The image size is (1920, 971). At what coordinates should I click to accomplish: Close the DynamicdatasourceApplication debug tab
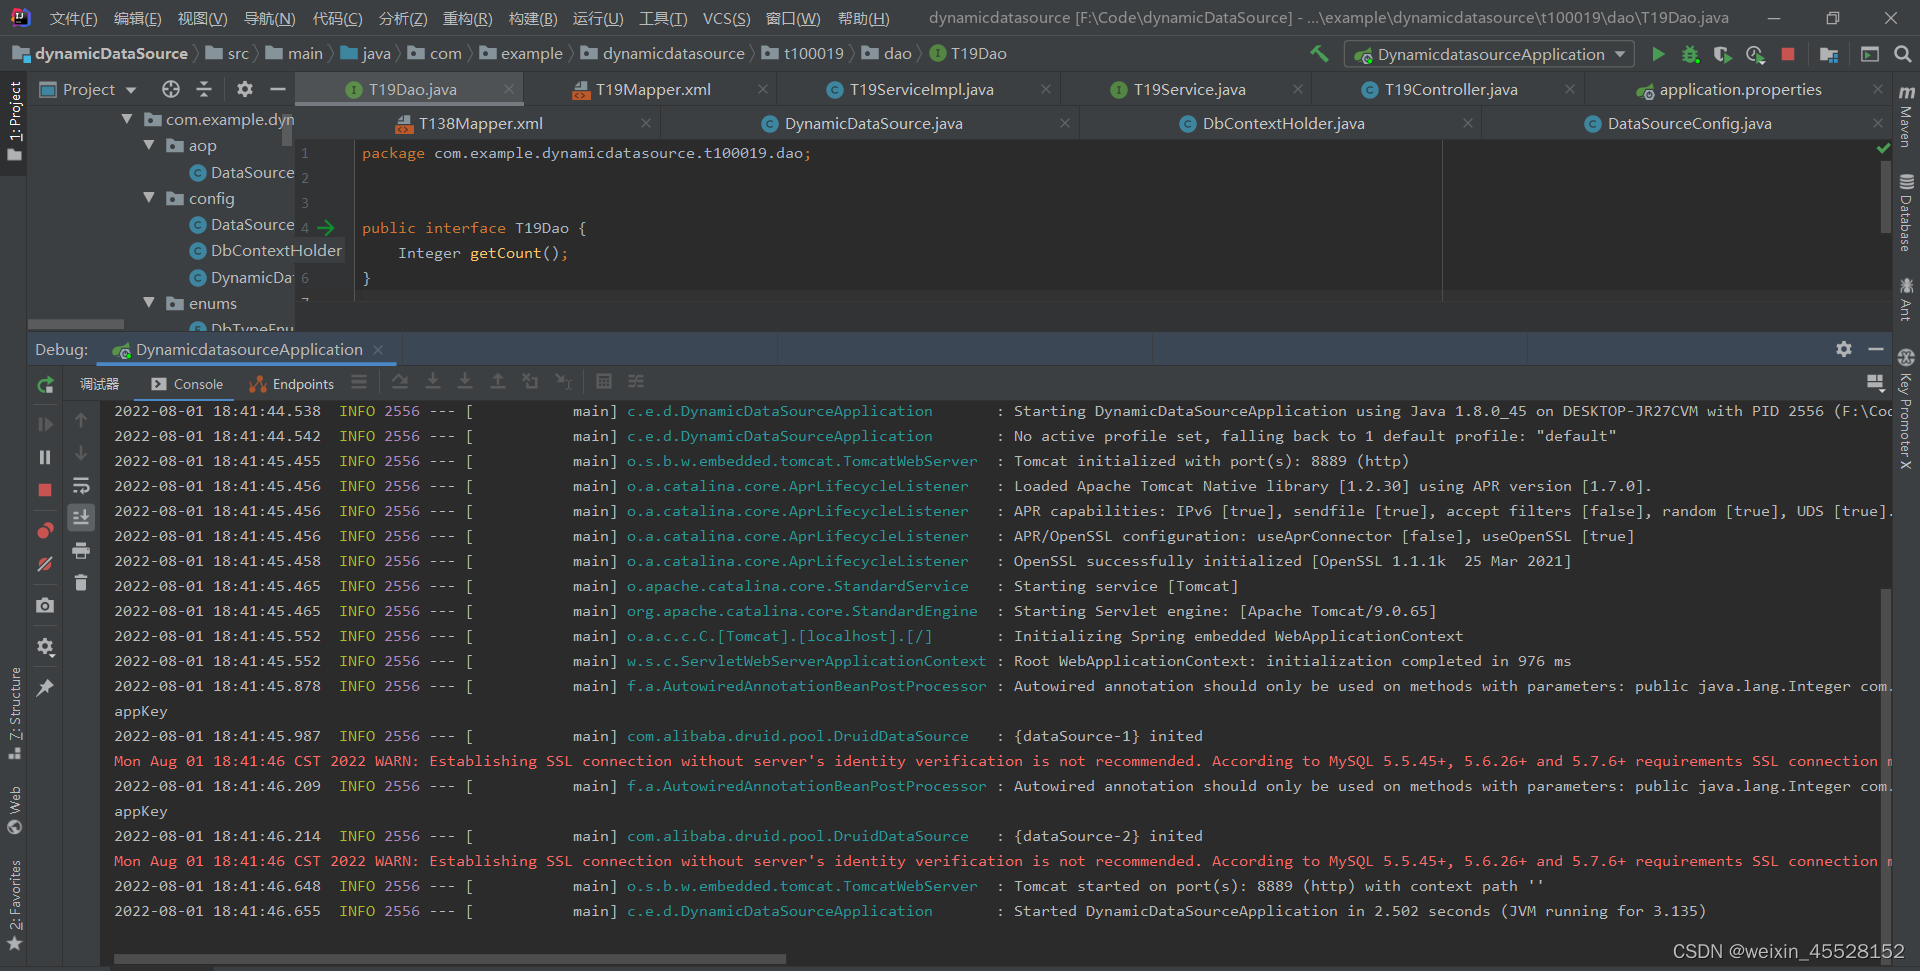tap(378, 349)
